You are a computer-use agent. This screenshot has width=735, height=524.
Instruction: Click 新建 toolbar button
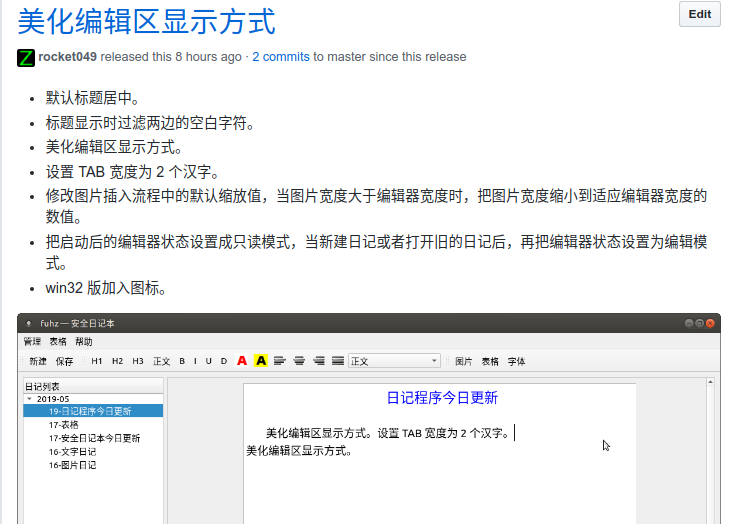tap(38, 361)
